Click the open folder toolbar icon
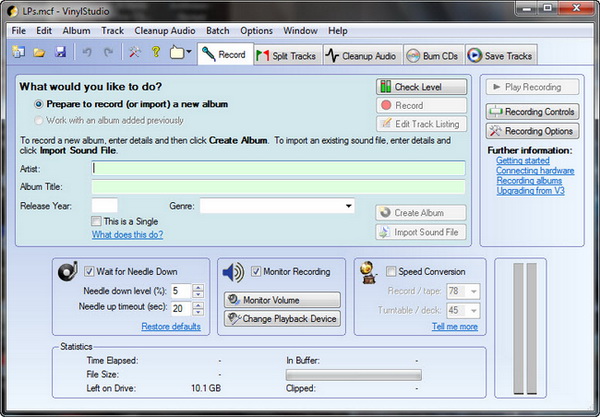This screenshot has width=600, height=417. [x=39, y=52]
